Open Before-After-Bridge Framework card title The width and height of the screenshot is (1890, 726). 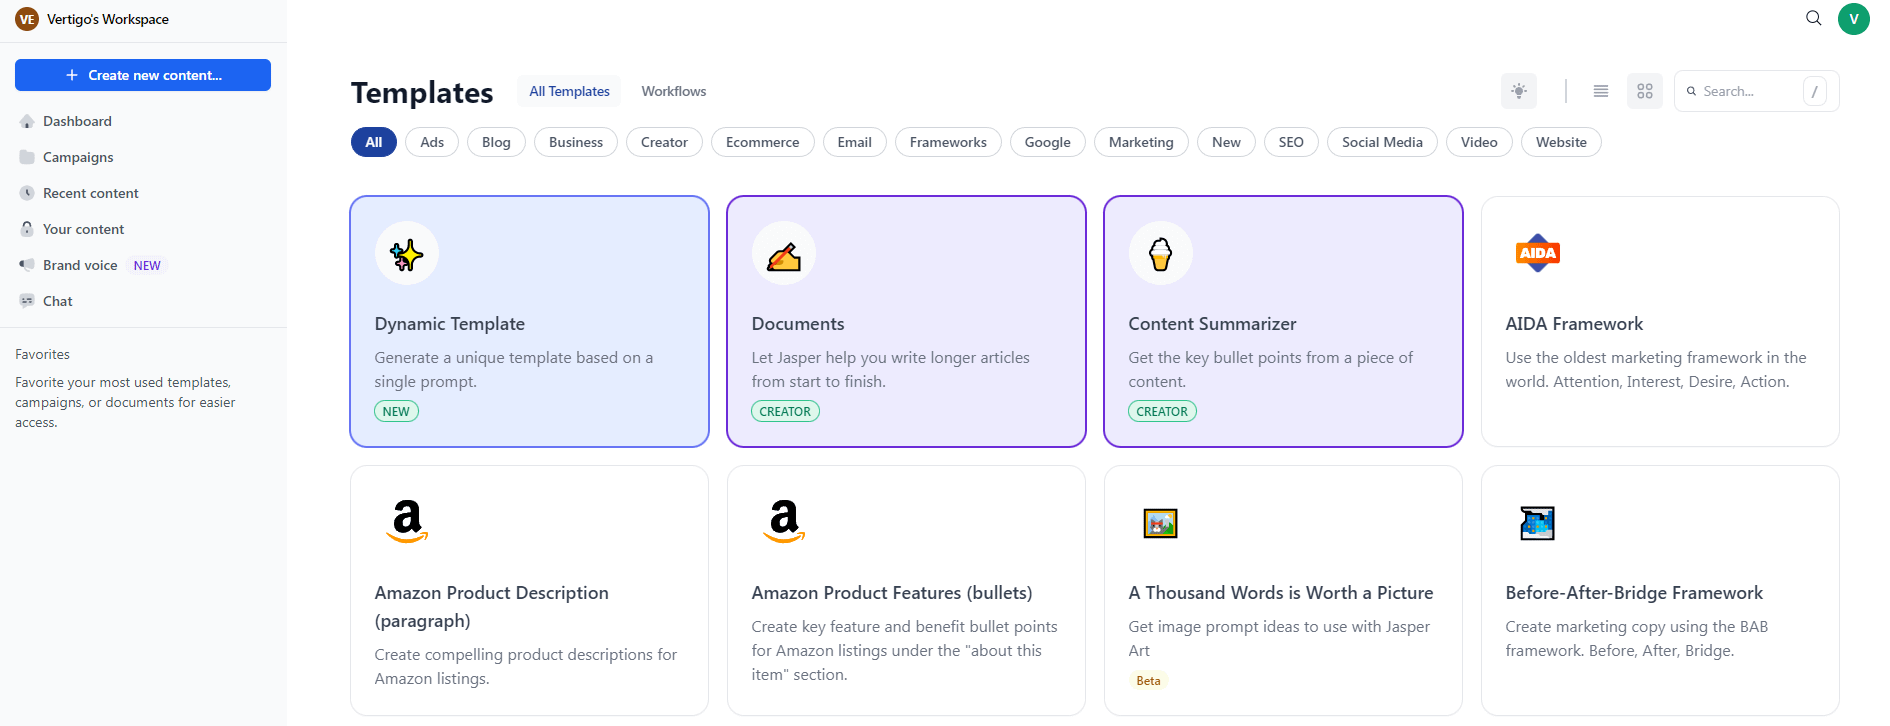(1634, 593)
